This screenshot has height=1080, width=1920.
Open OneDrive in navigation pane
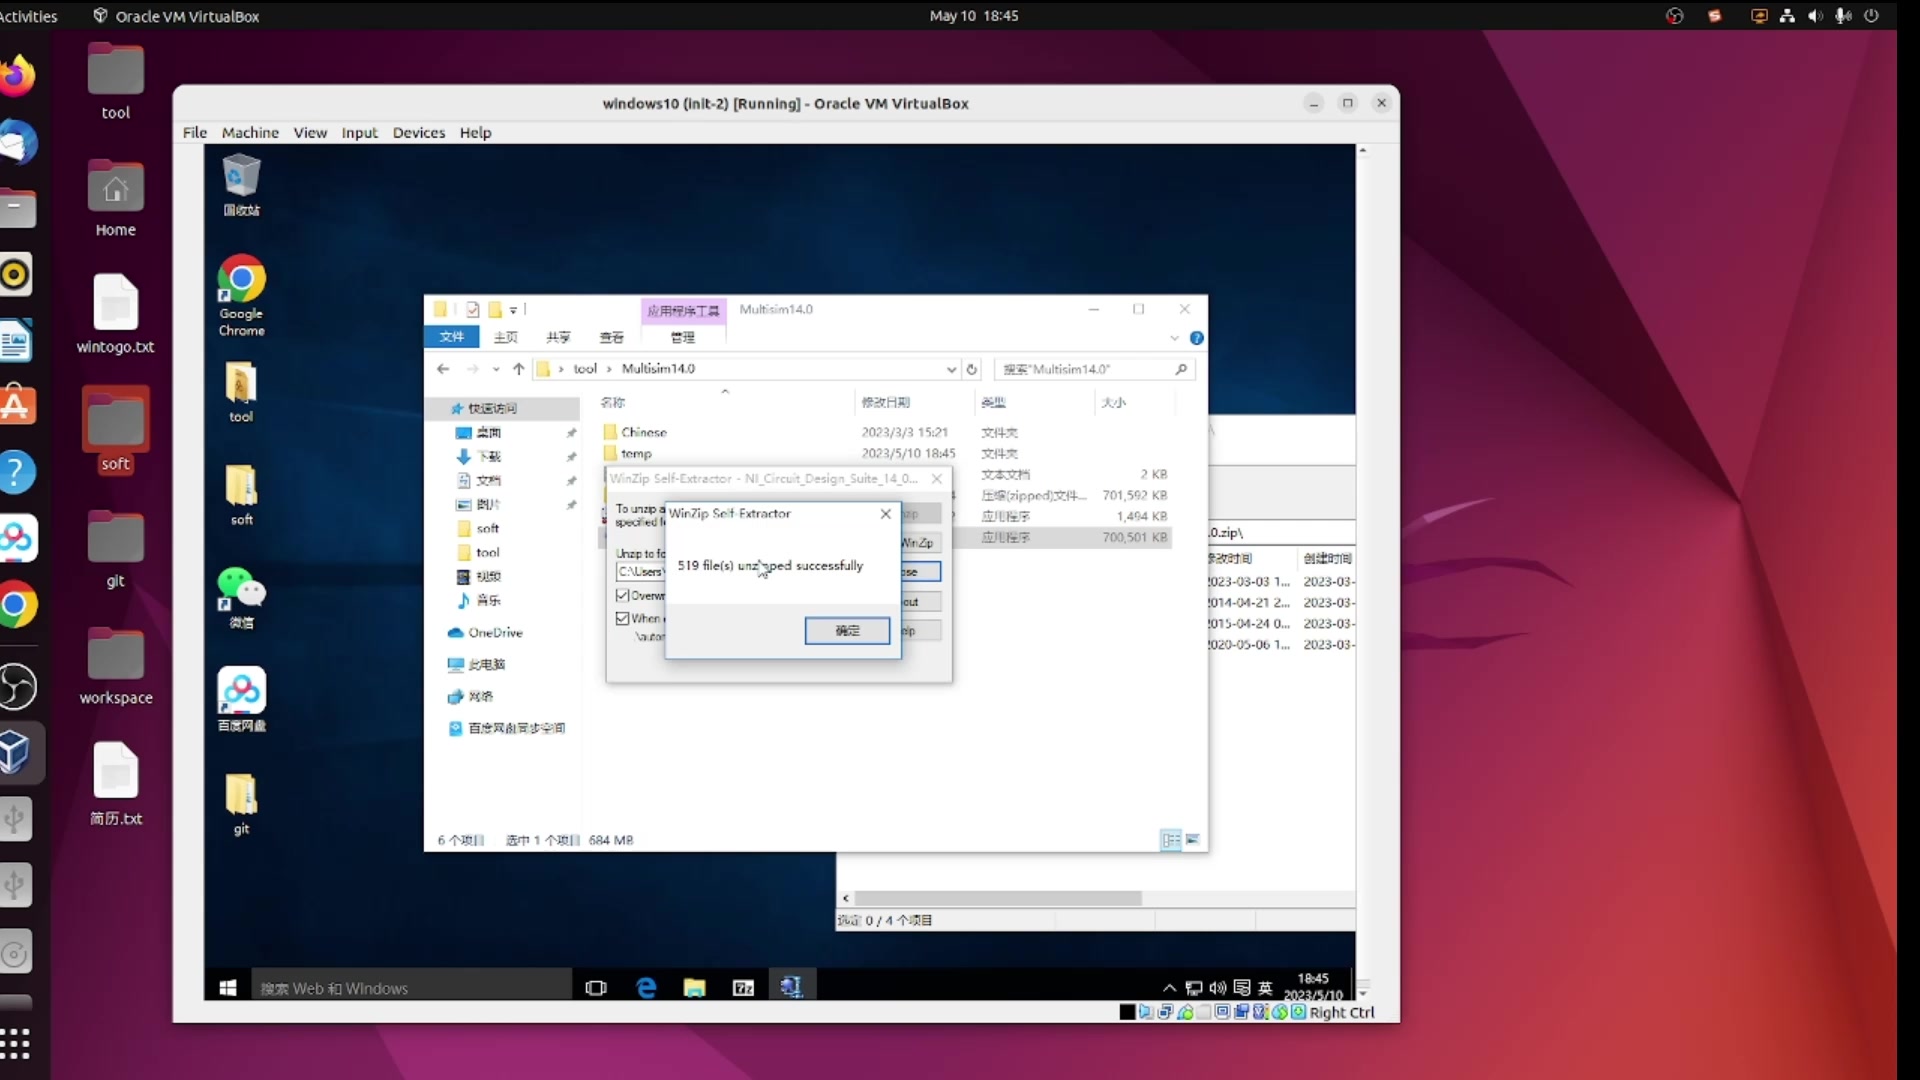tap(495, 633)
